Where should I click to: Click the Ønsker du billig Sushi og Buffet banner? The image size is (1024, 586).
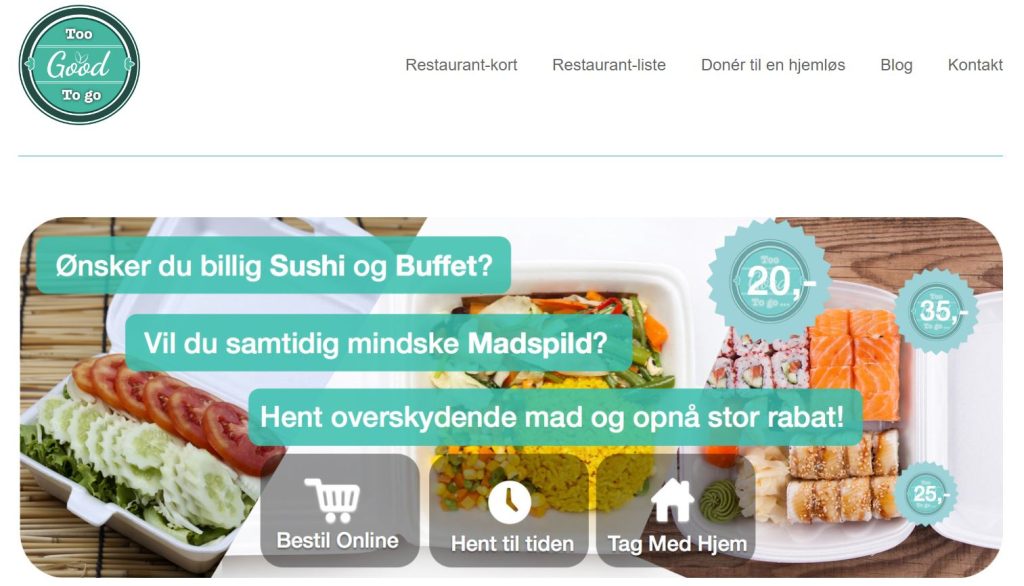coord(274,265)
